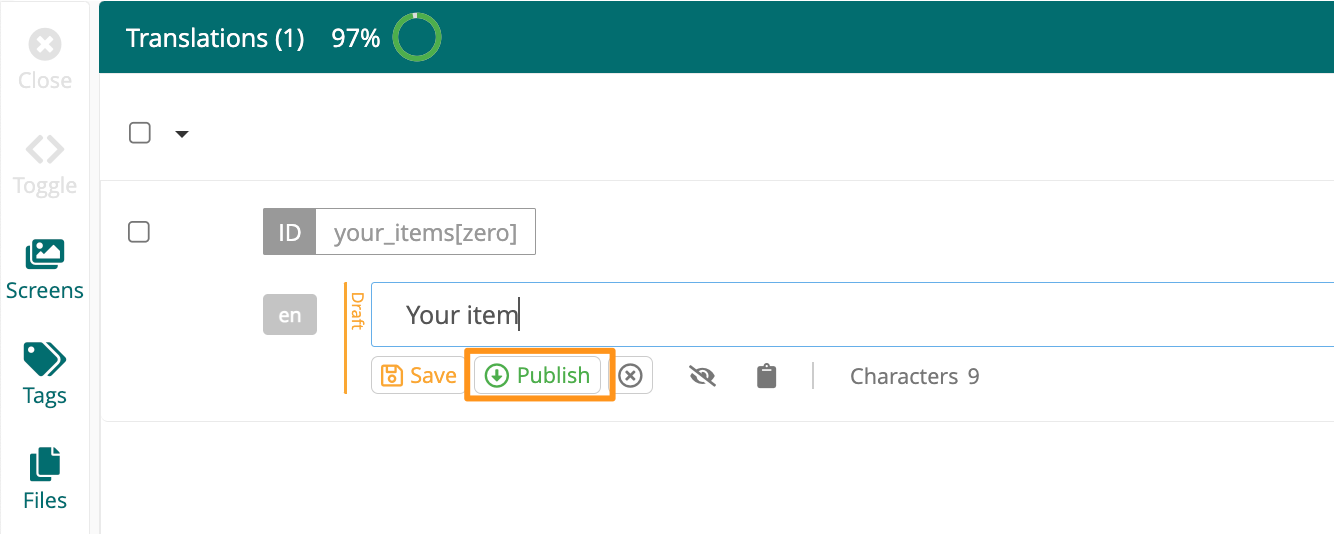Image resolution: width=1334 pixels, height=534 pixels.
Task: Tick the select-all checkbox at the top
Action: 140,132
